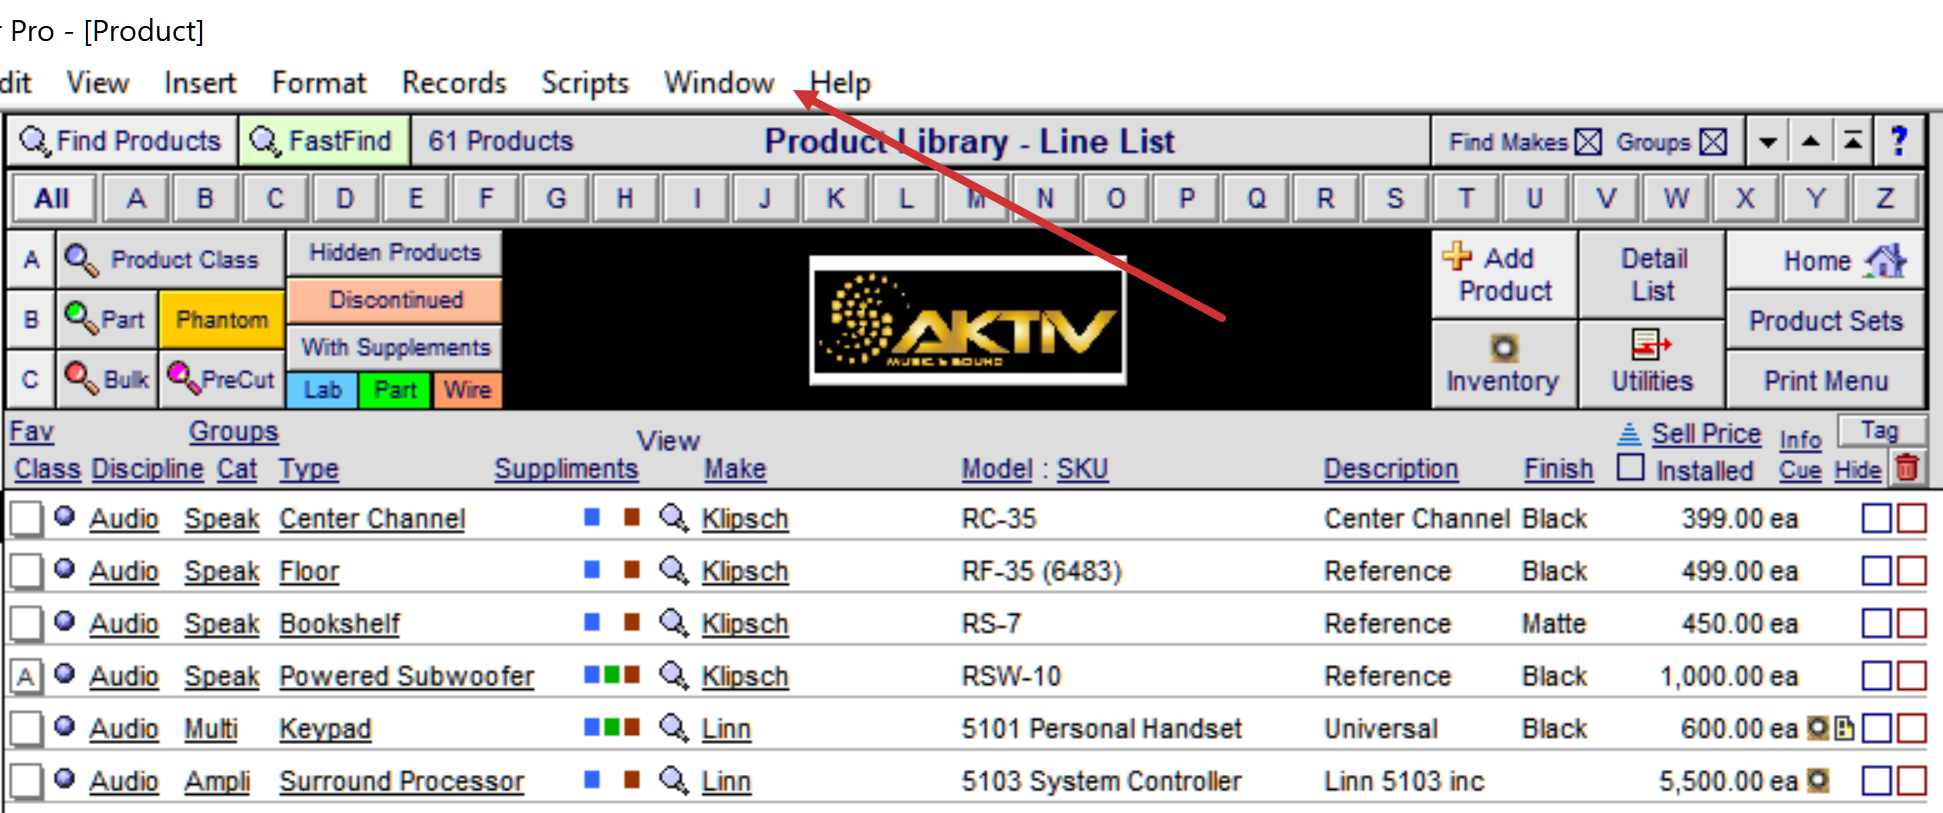1943x813 pixels.
Task: Click document cue icon on 5101 Personal Handset row
Action: tap(1845, 728)
